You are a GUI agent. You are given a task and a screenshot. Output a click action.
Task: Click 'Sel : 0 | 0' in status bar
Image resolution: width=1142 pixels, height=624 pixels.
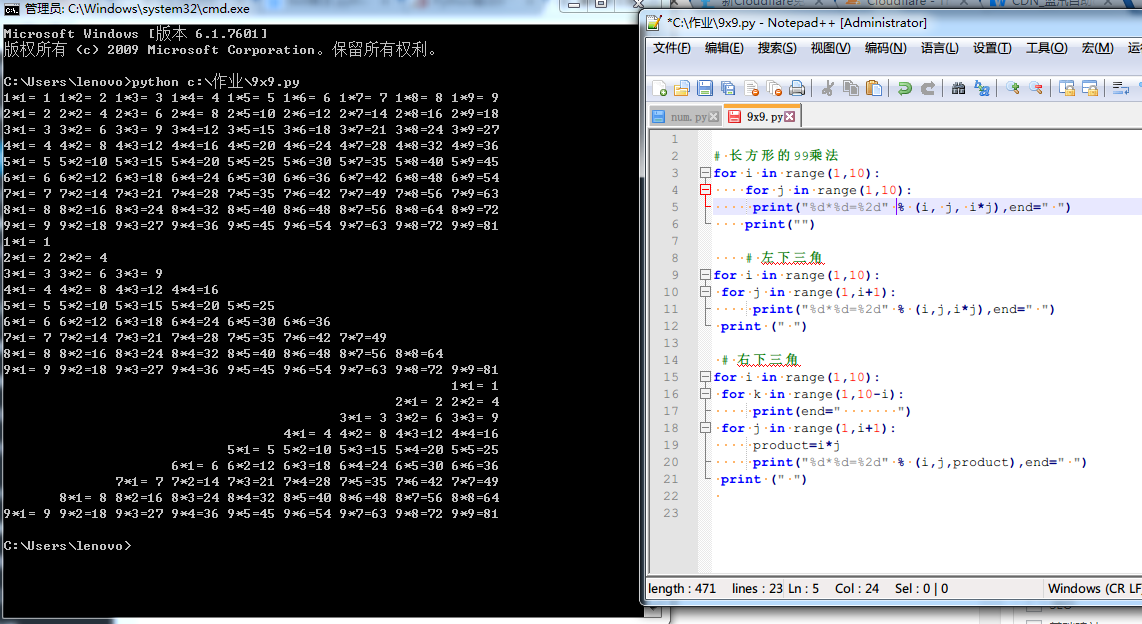click(x=921, y=588)
